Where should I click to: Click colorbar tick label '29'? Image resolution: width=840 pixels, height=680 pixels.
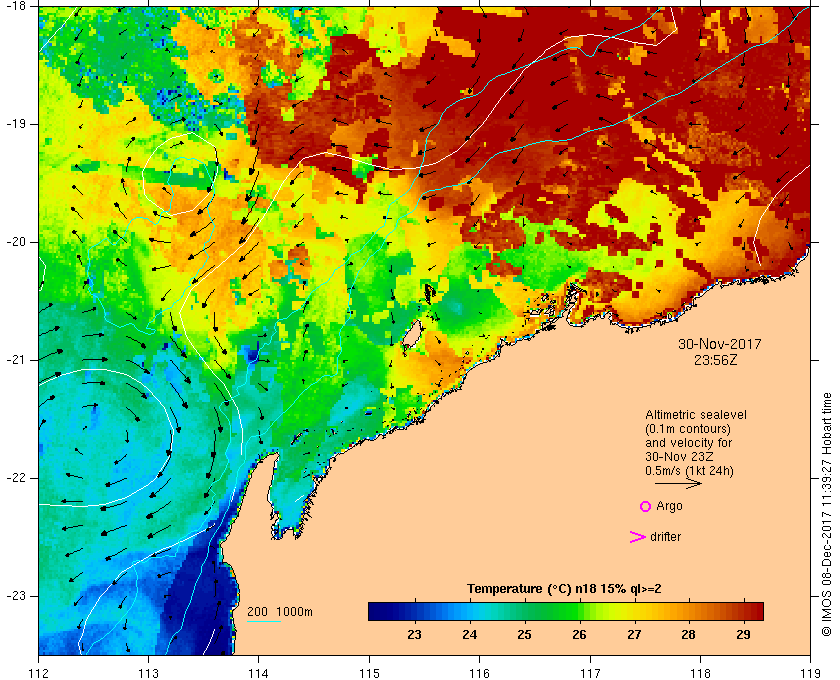[x=743, y=635]
